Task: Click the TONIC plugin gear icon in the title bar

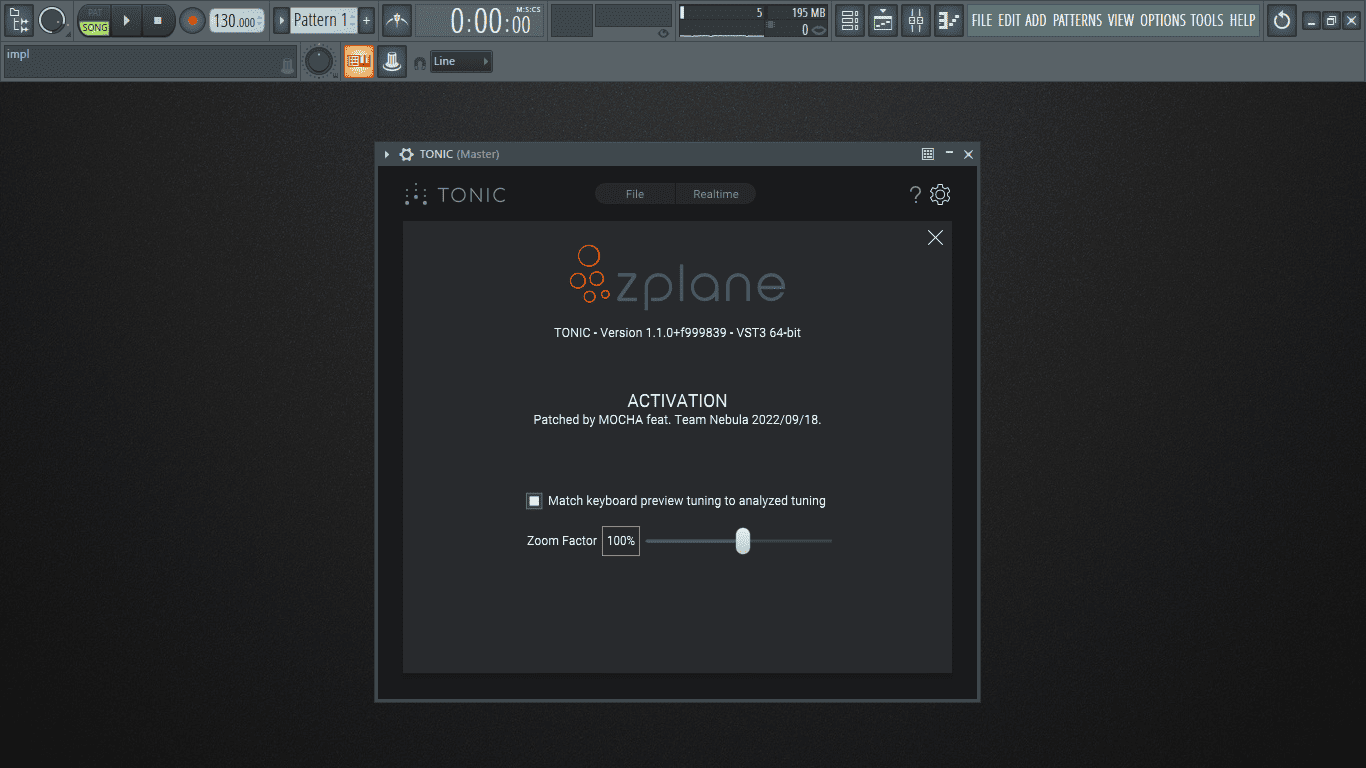Action: (x=406, y=154)
